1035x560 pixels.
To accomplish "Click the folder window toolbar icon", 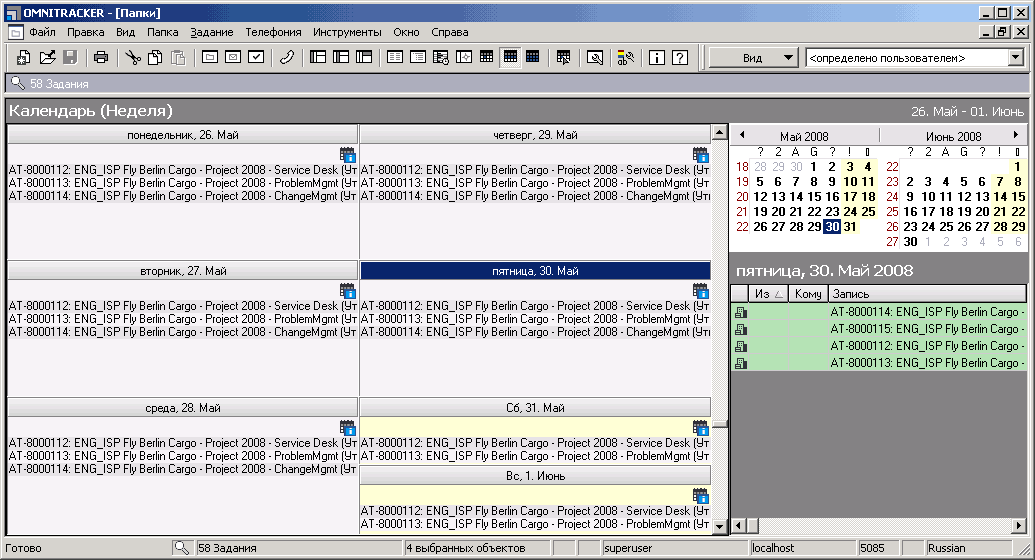I will click(x=210, y=57).
